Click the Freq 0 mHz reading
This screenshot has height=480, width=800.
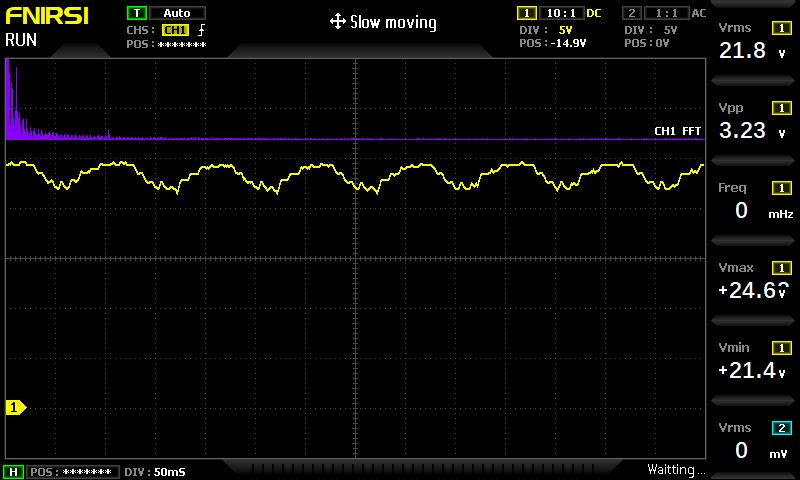click(764, 211)
